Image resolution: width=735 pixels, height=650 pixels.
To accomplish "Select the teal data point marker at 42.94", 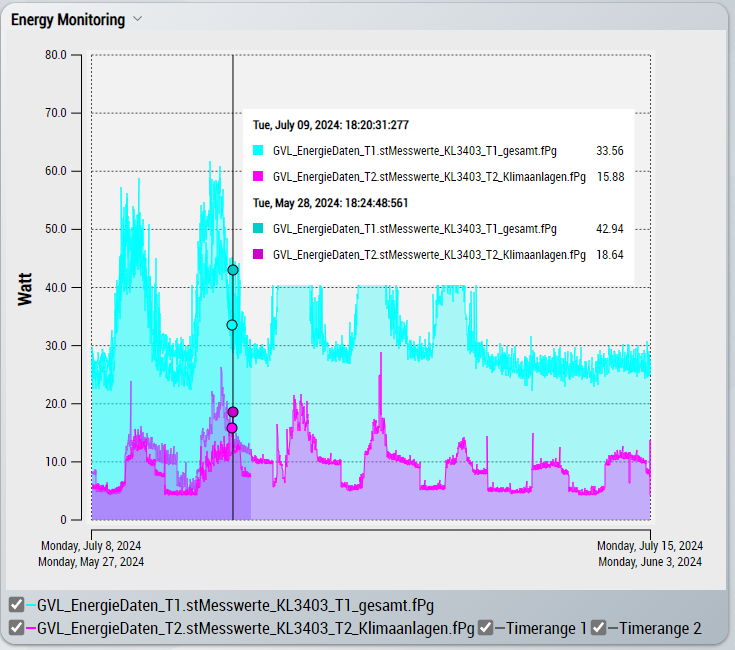I will (x=233, y=270).
